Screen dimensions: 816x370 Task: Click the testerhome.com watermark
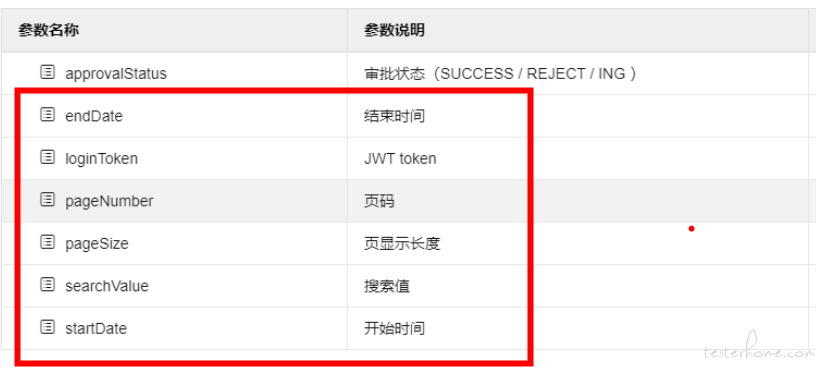pos(759,350)
